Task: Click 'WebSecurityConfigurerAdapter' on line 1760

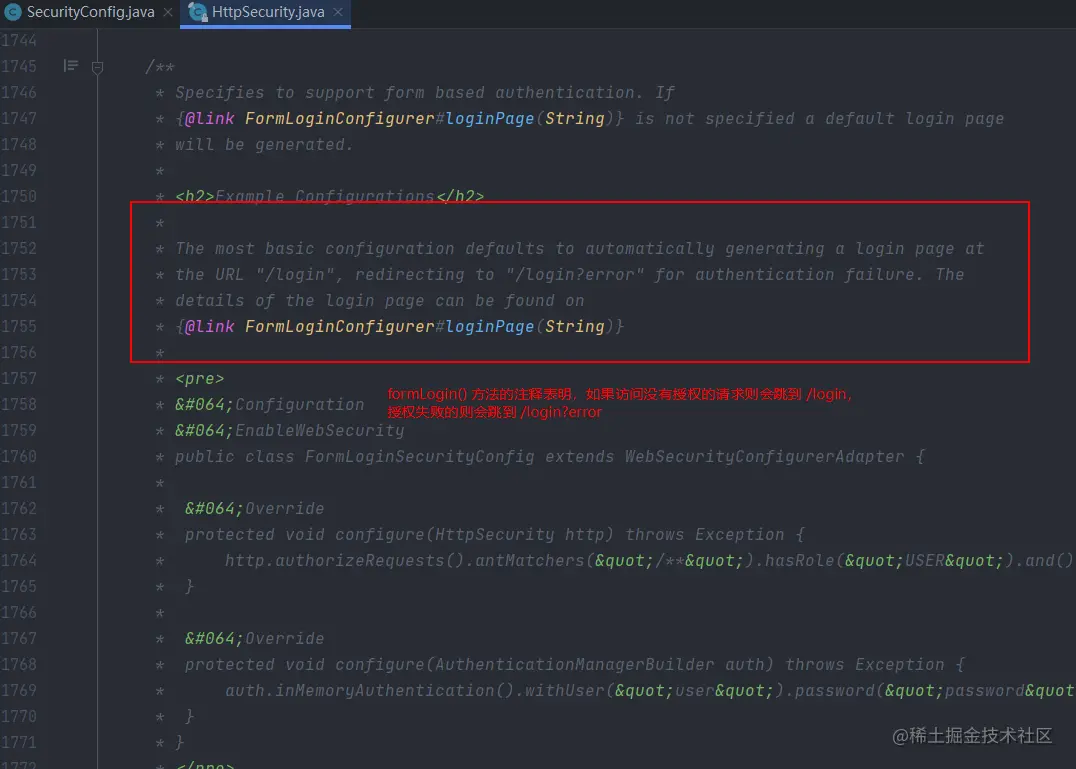Action: coord(764,457)
